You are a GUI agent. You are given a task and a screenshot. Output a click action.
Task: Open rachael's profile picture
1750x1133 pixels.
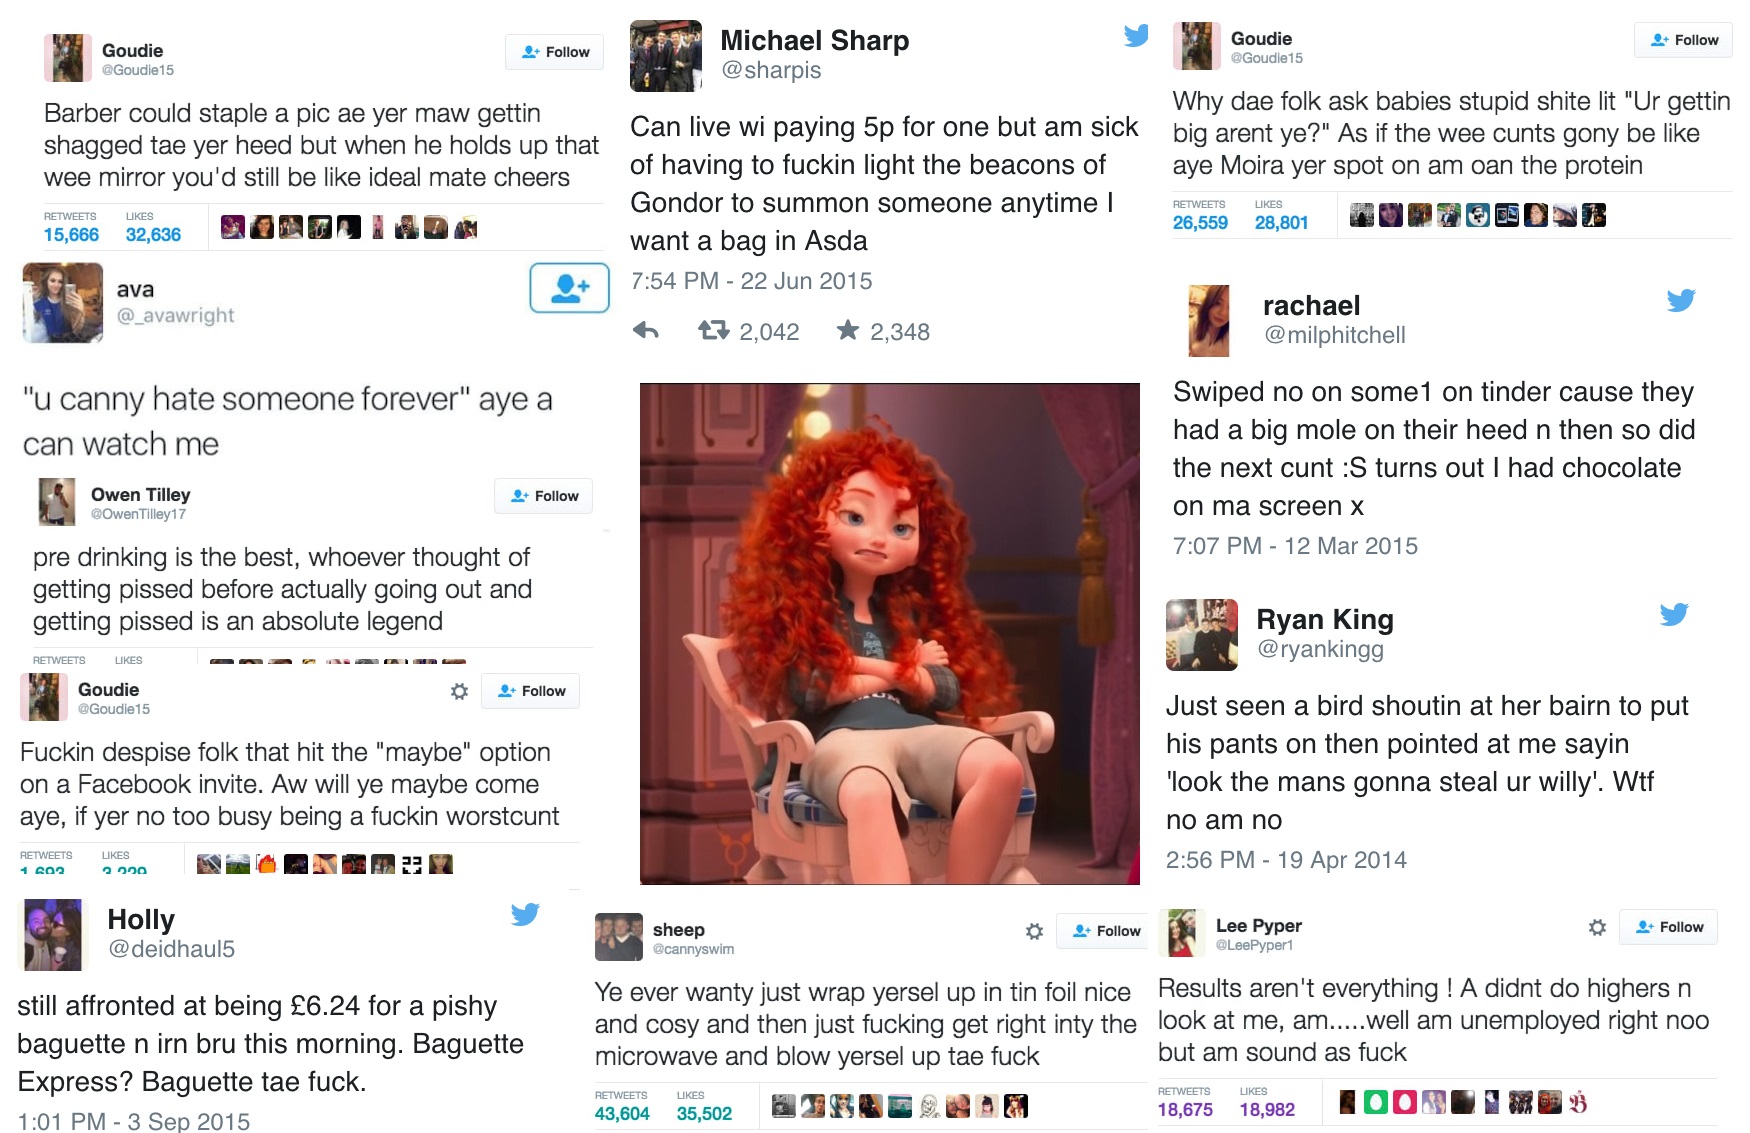click(x=1208, y=320)
